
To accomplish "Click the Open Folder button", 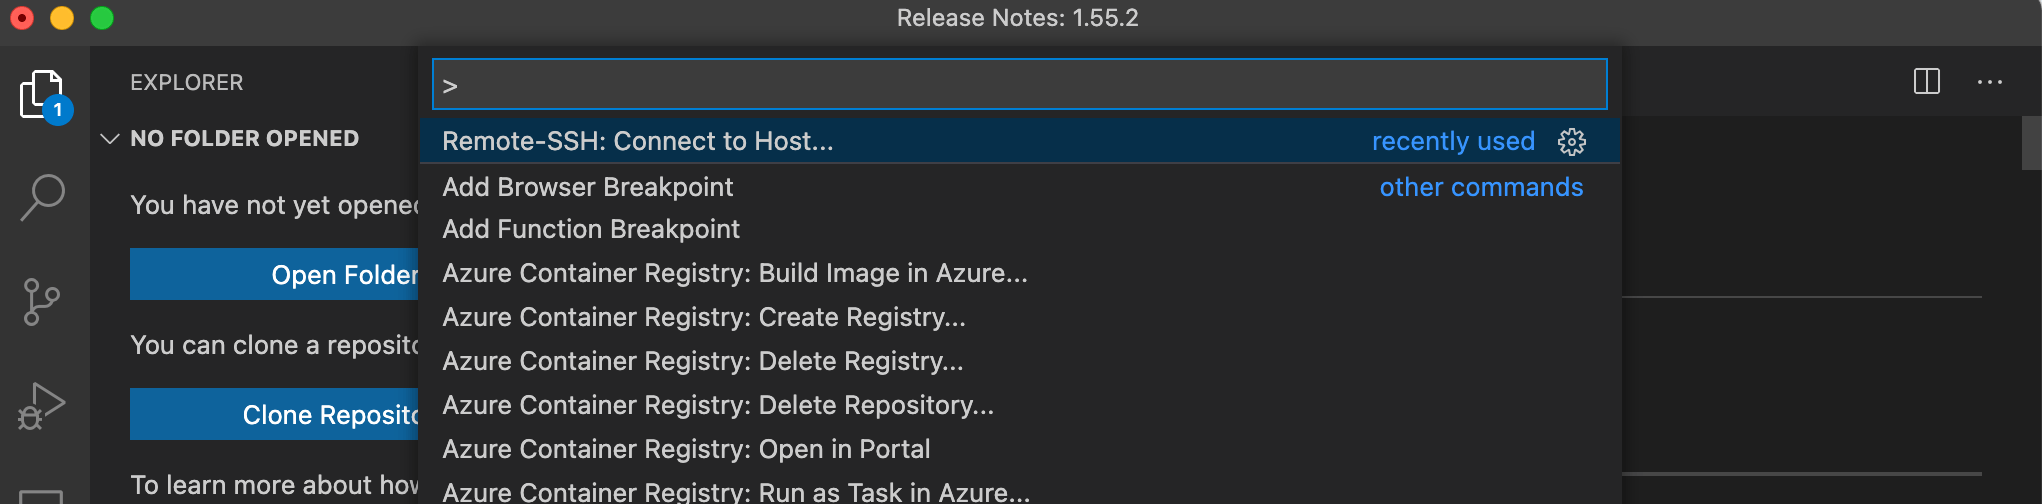I will (275, 275).
